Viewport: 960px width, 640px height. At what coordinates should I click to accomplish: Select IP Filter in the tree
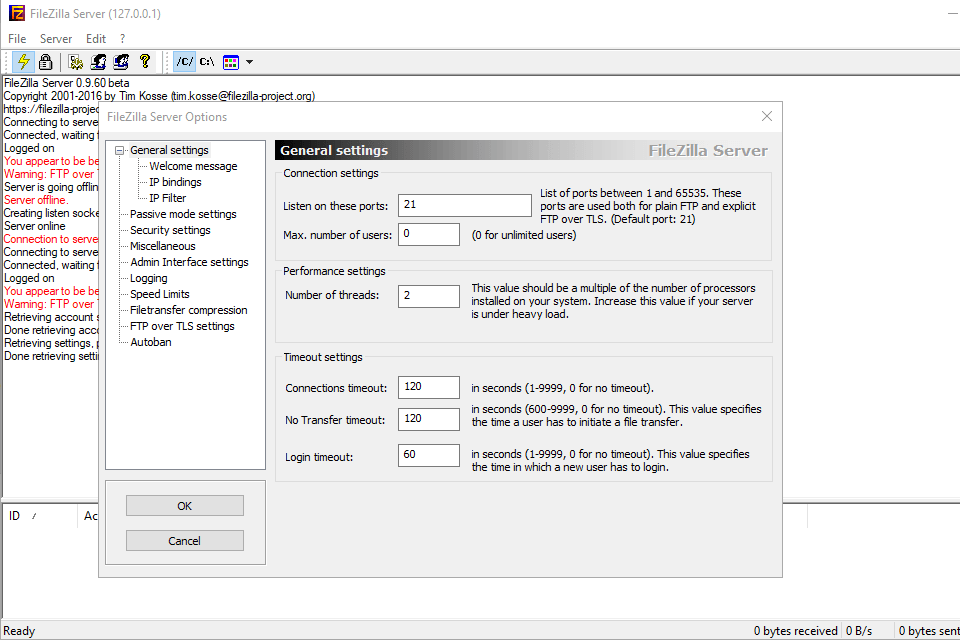[168, 198]
